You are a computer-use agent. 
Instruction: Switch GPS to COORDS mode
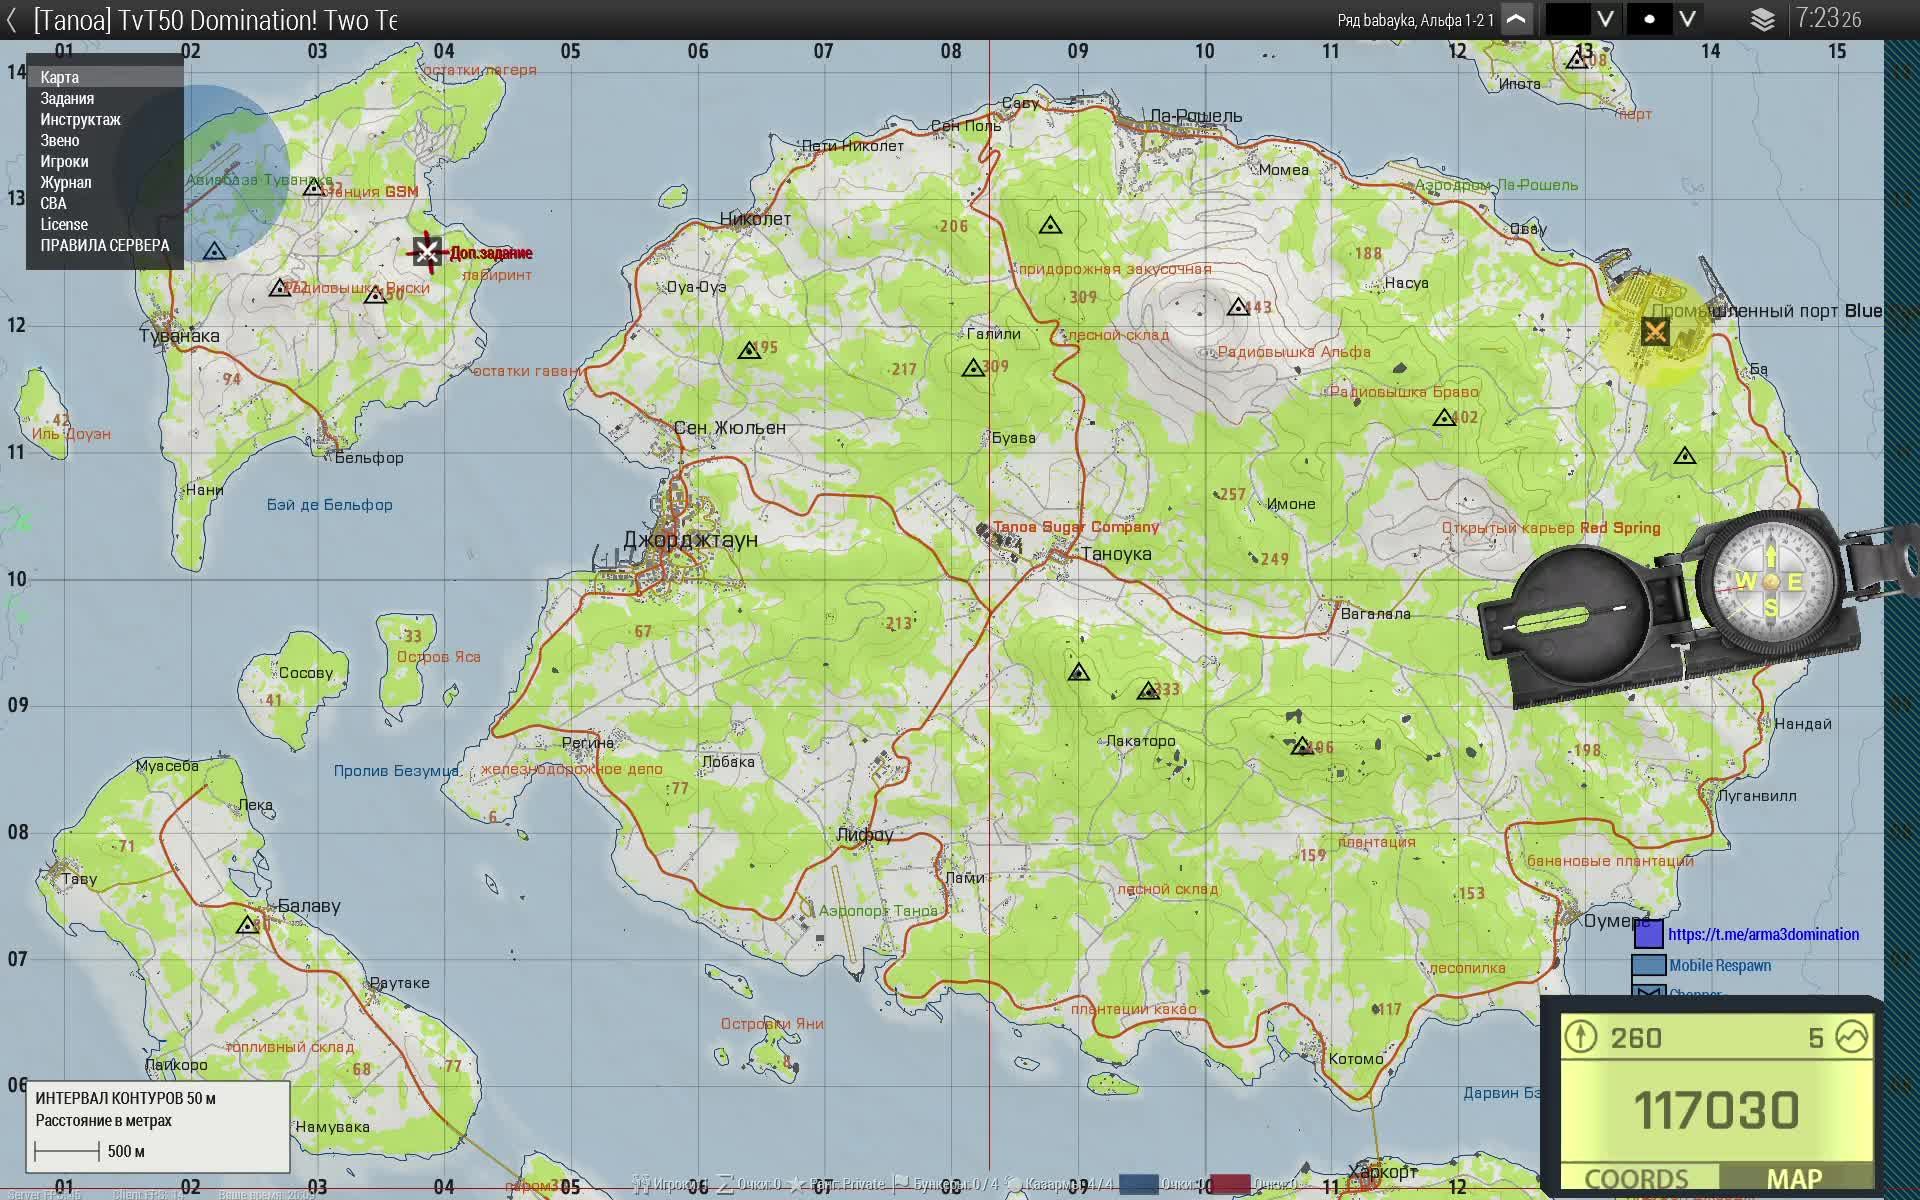pos(1636,1178)
